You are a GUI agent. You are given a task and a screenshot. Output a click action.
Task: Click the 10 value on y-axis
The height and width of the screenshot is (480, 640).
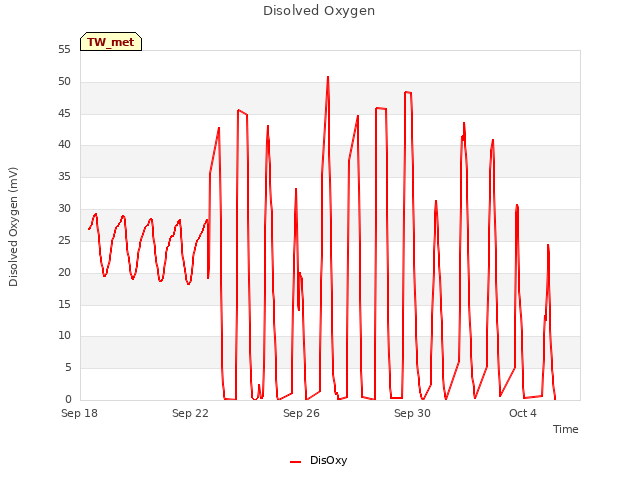tap(64, 336)
